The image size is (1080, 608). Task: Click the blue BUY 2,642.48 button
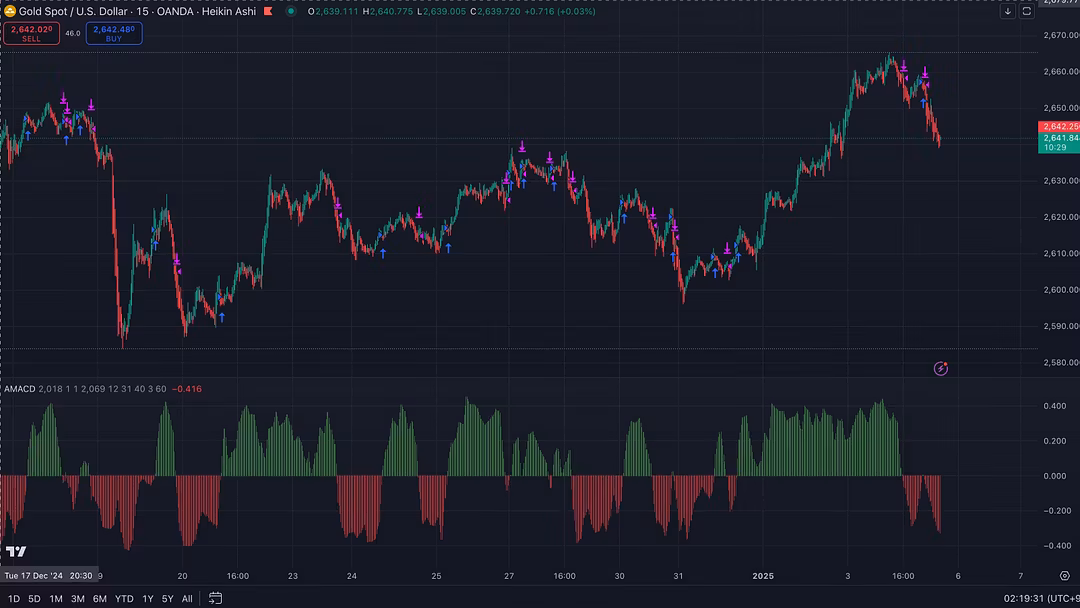coord(114,33)
